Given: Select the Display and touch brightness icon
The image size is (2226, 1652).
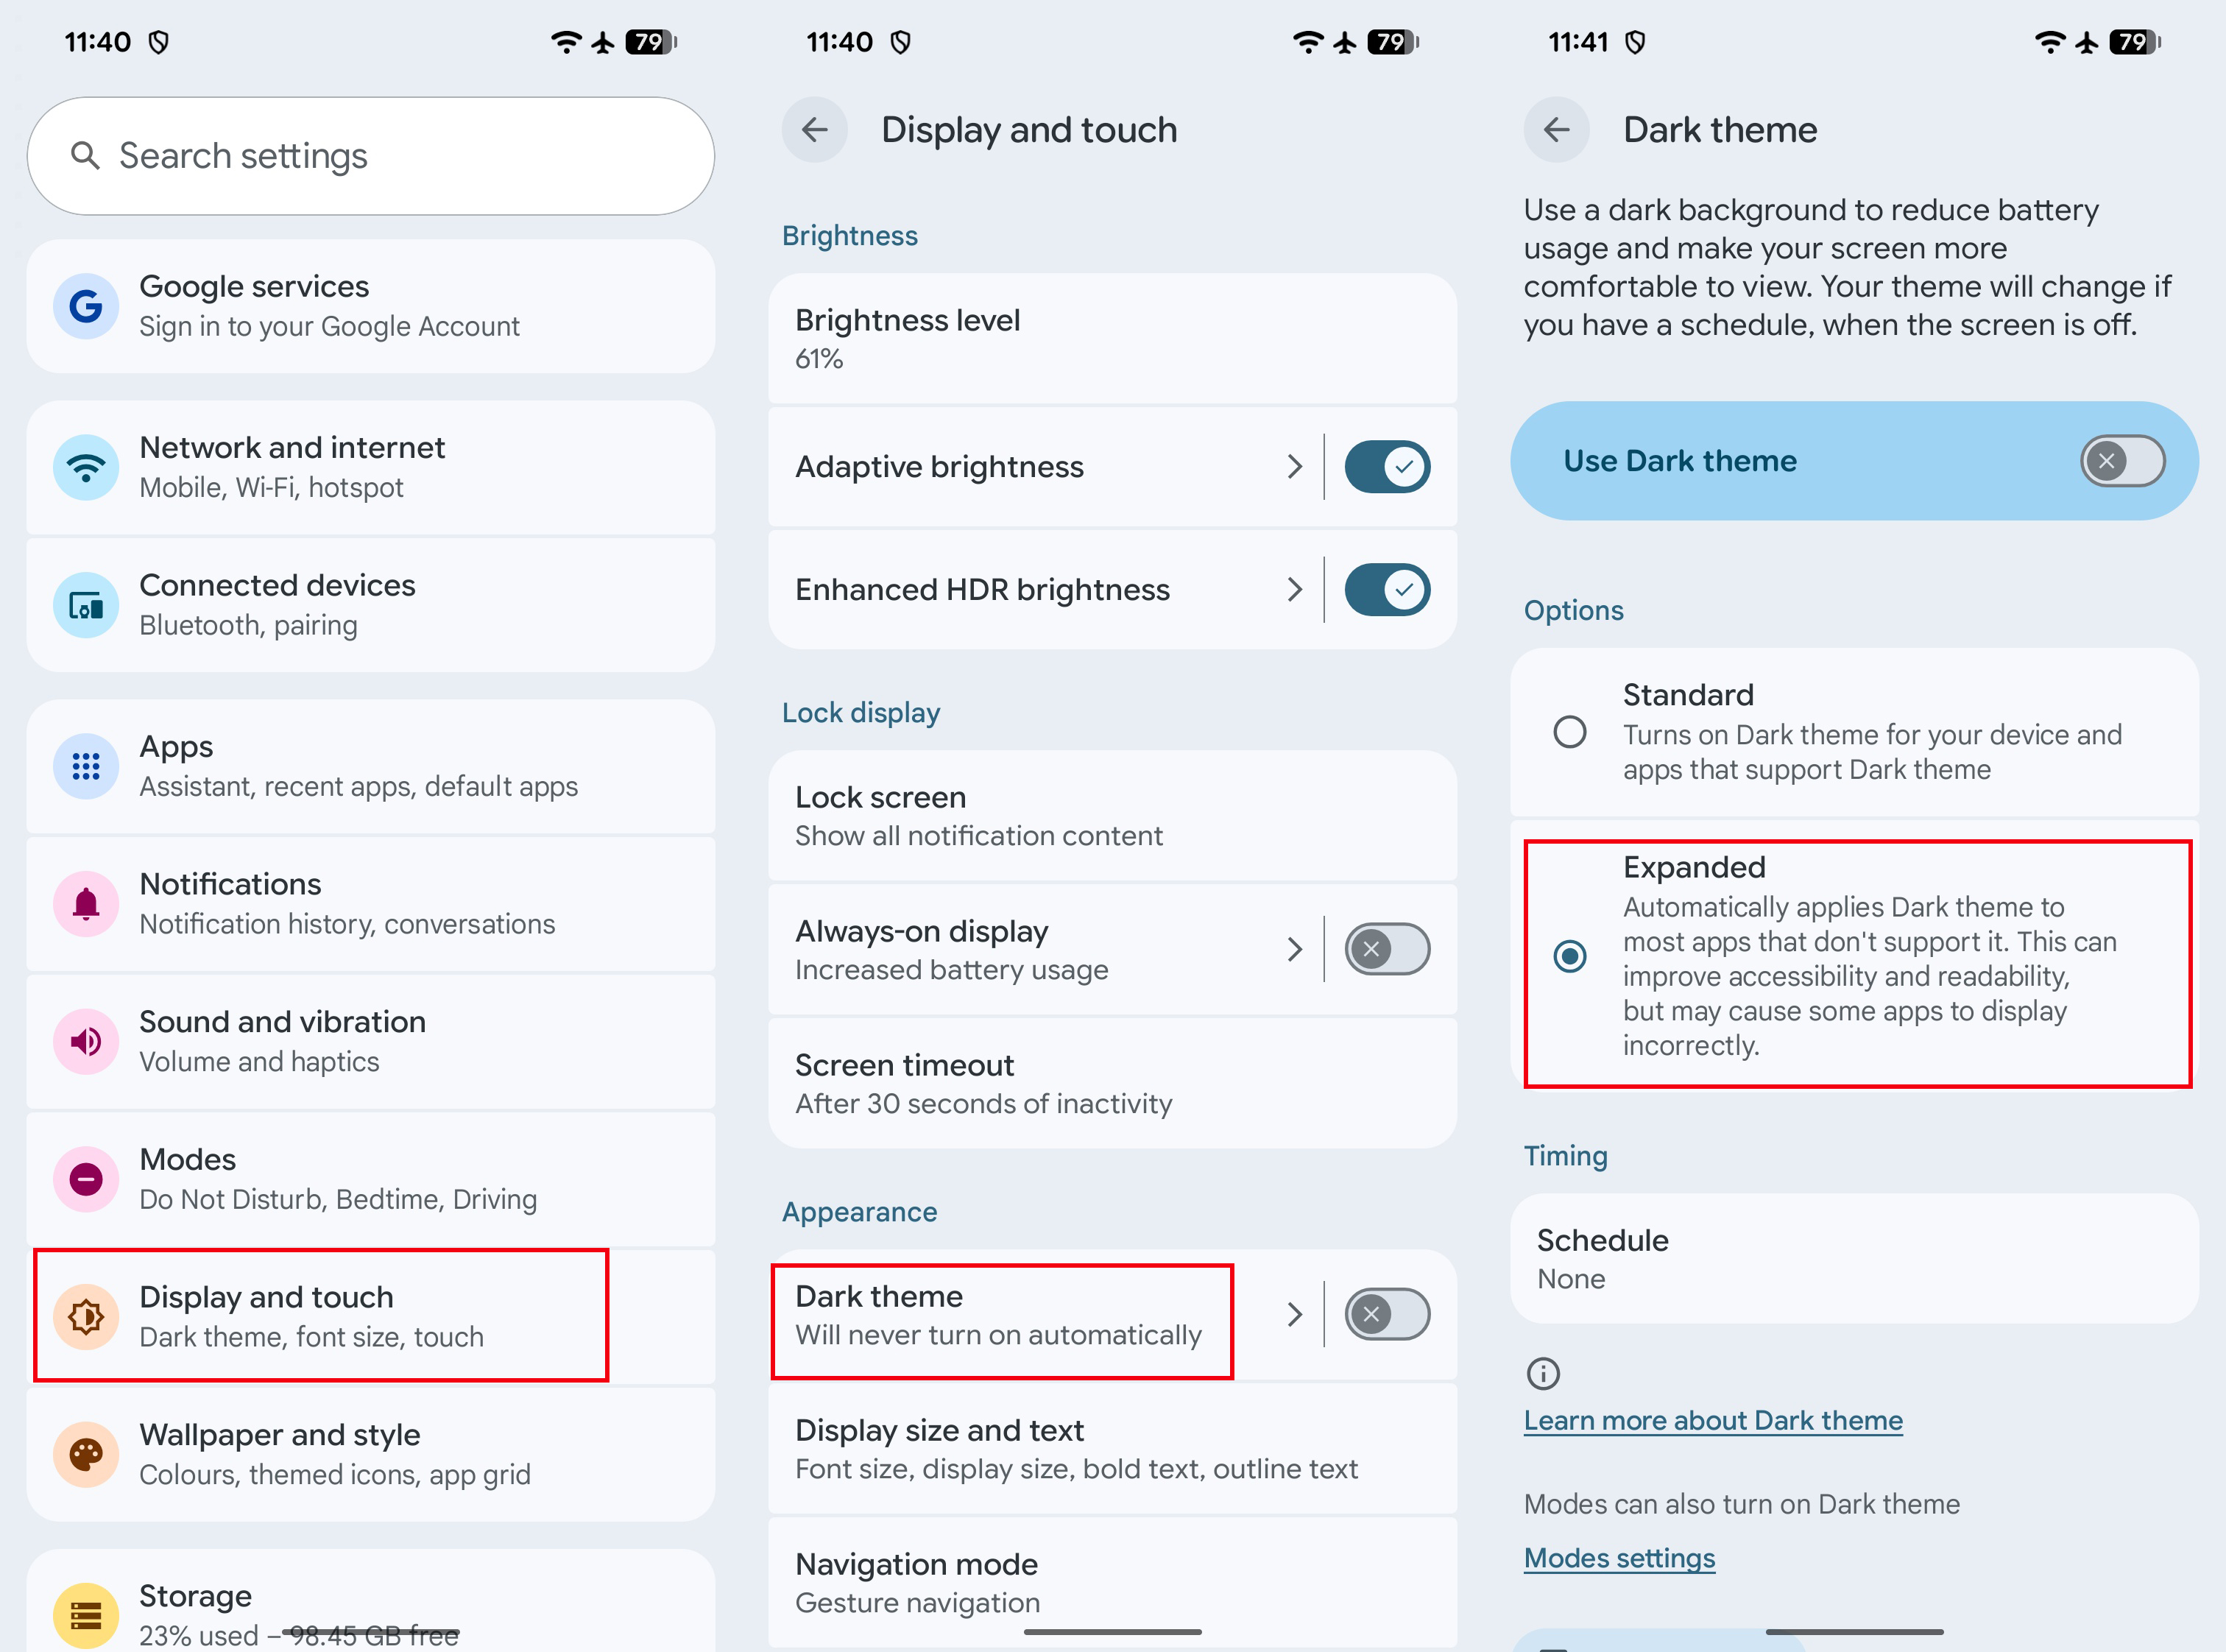Looking at the screenshot, I should [87, 1317].
